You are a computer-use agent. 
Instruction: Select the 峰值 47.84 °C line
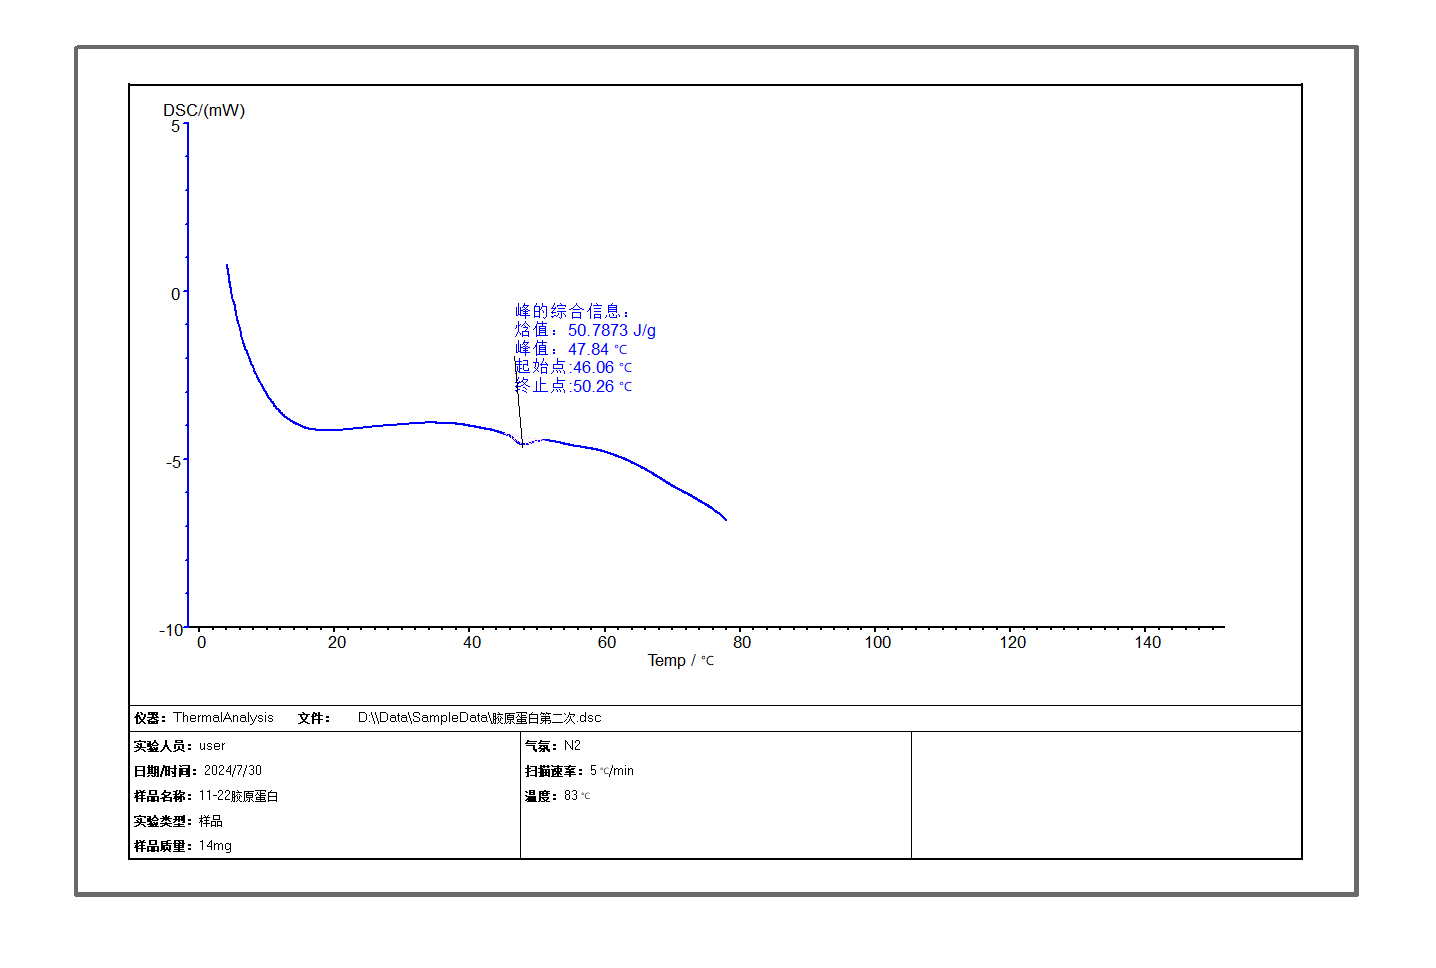pyautogui.click(x=571, y=349)
